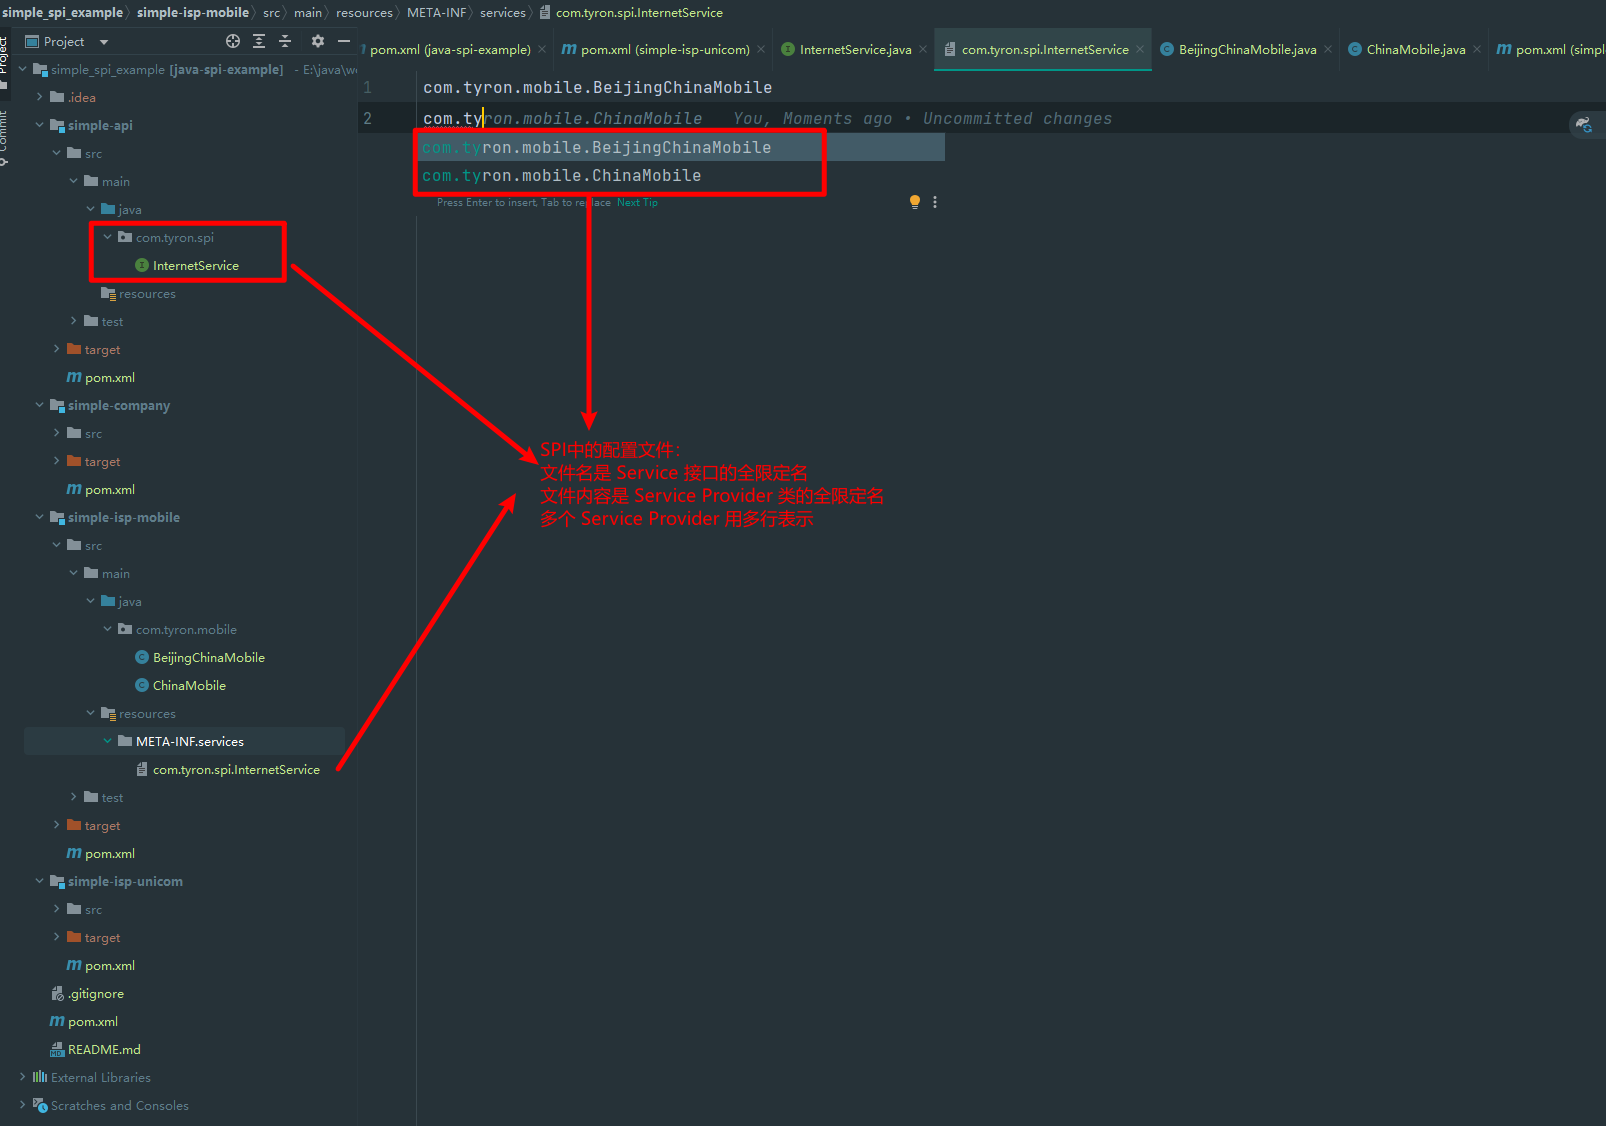Open BeijingChinaMobile class in tree
The image size is (1606, 1126).
click(x=200, y=657)
